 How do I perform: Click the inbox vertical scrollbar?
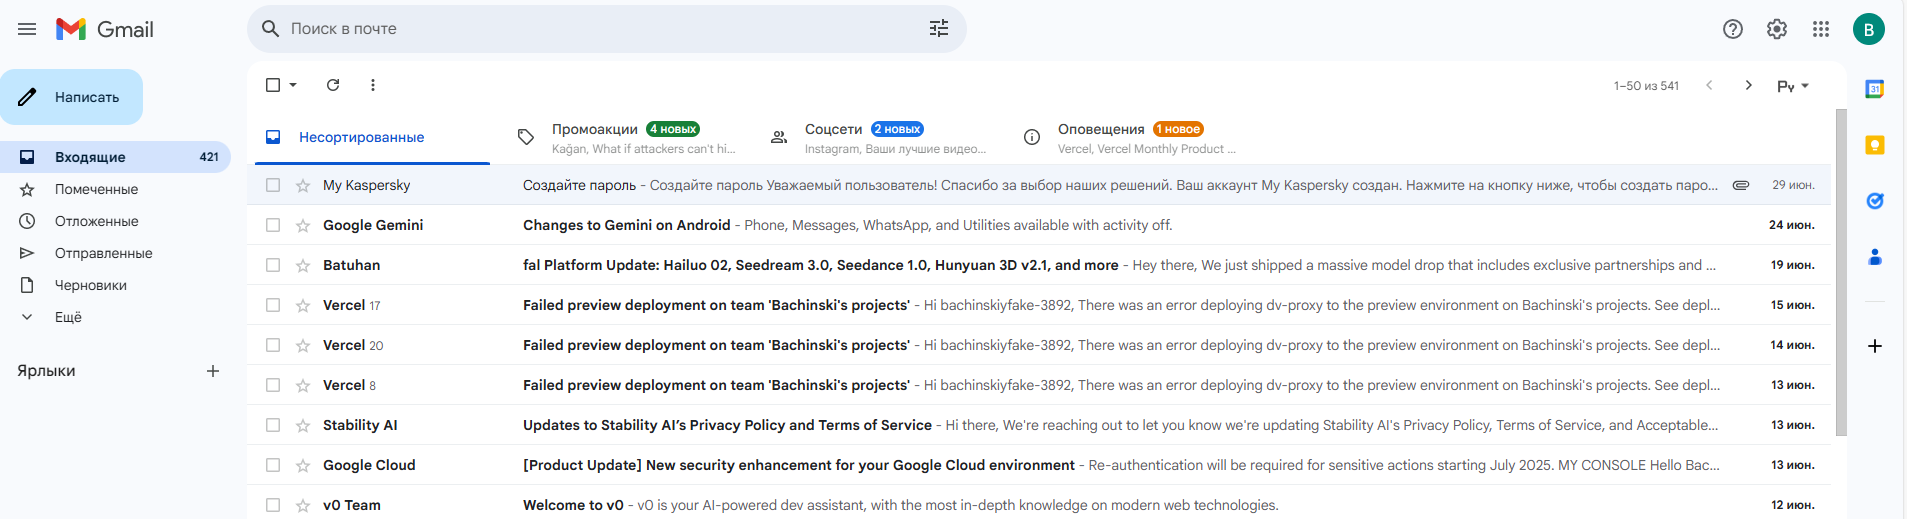1841,270
